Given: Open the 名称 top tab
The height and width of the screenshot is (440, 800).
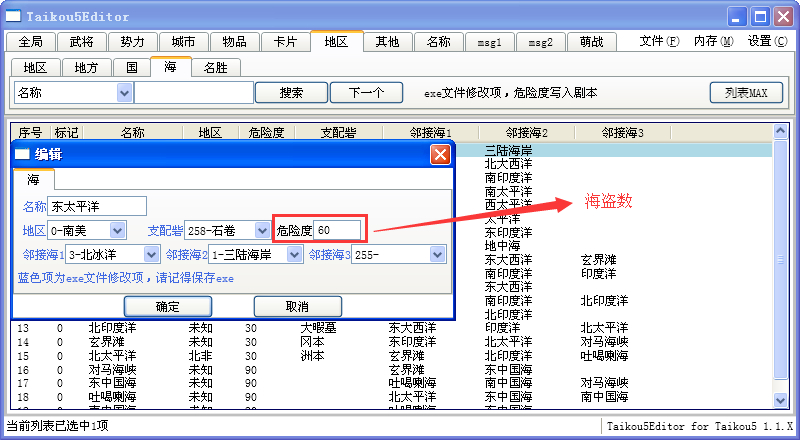Looking at the screenshot, I should (x=439, y=42).
